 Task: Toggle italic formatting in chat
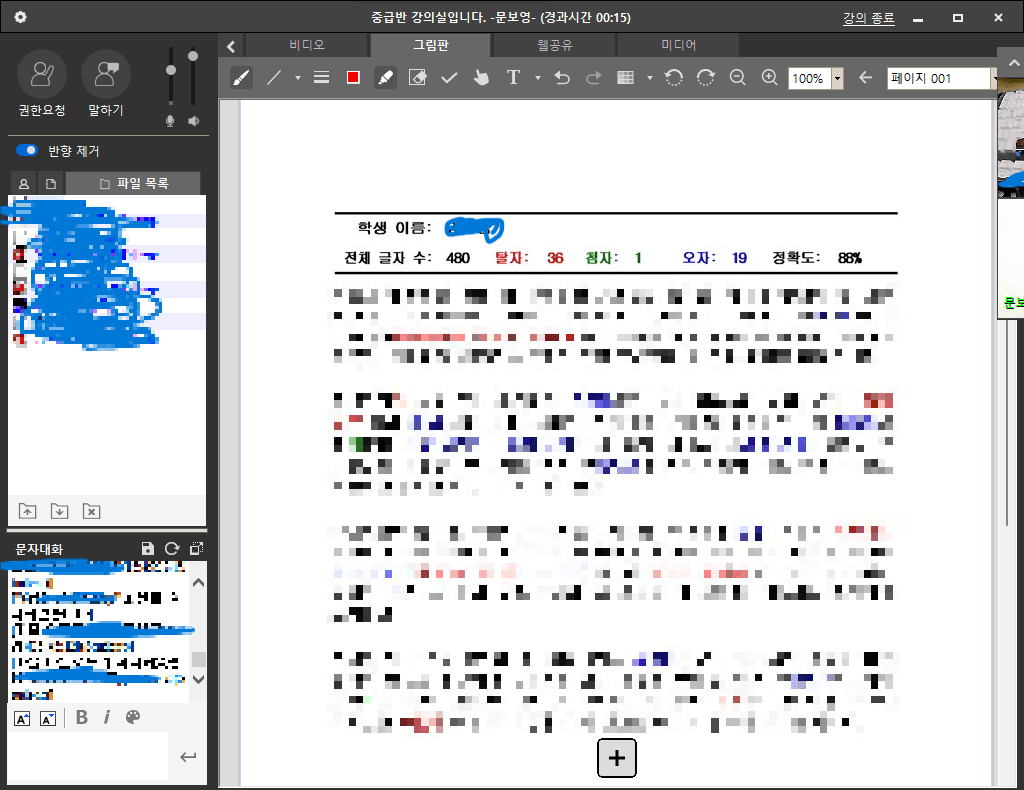point(106,717)
